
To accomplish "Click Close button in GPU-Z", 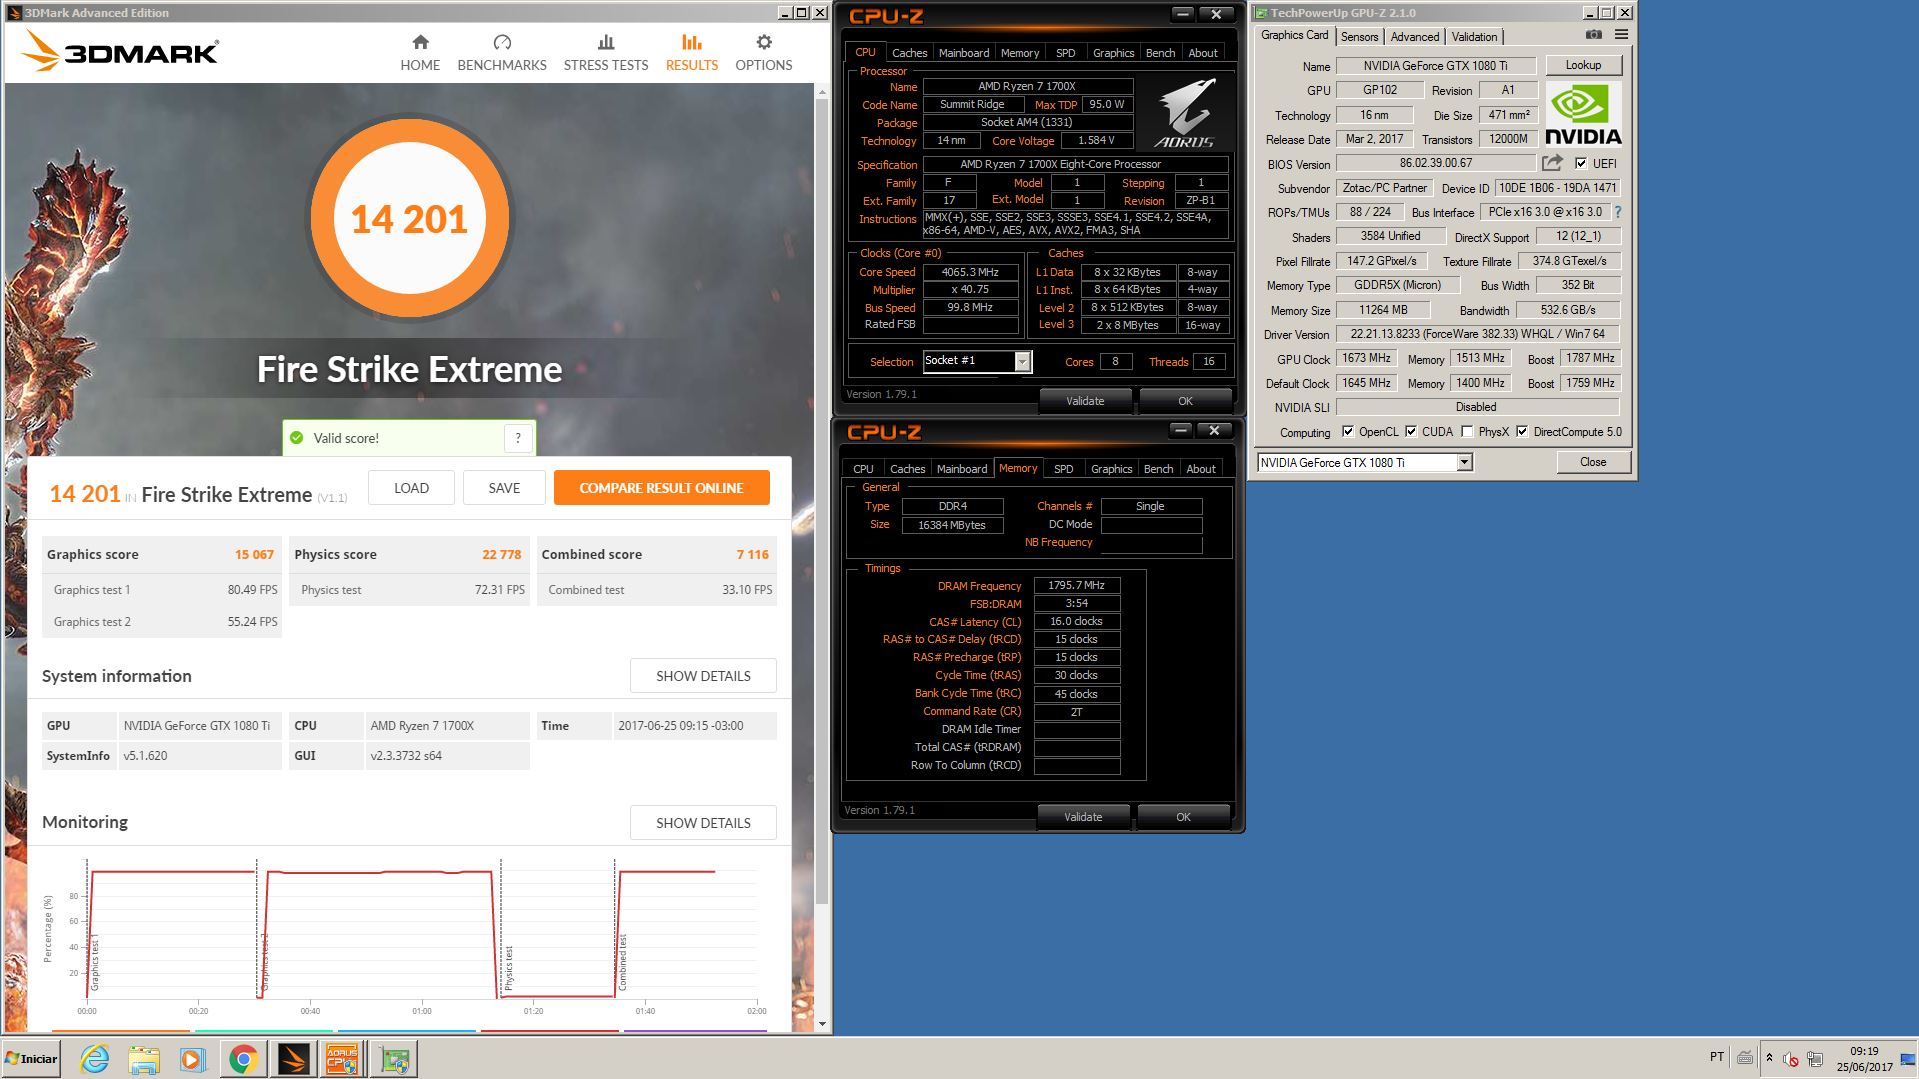I will (1593, 462).
